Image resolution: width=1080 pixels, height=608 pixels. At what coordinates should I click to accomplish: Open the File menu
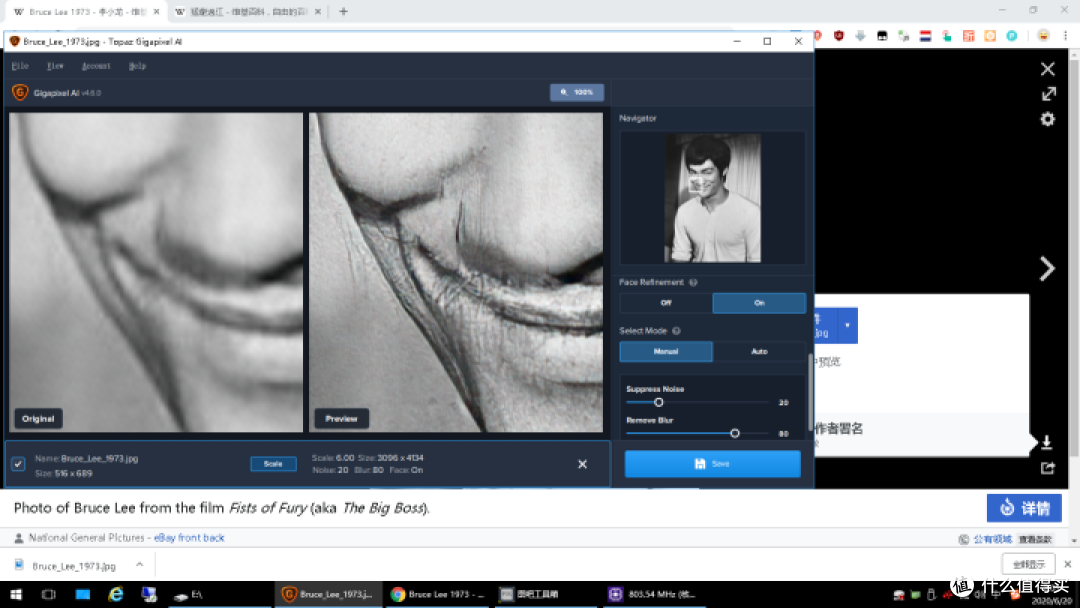pyautogui.click(x=20, y=66)
